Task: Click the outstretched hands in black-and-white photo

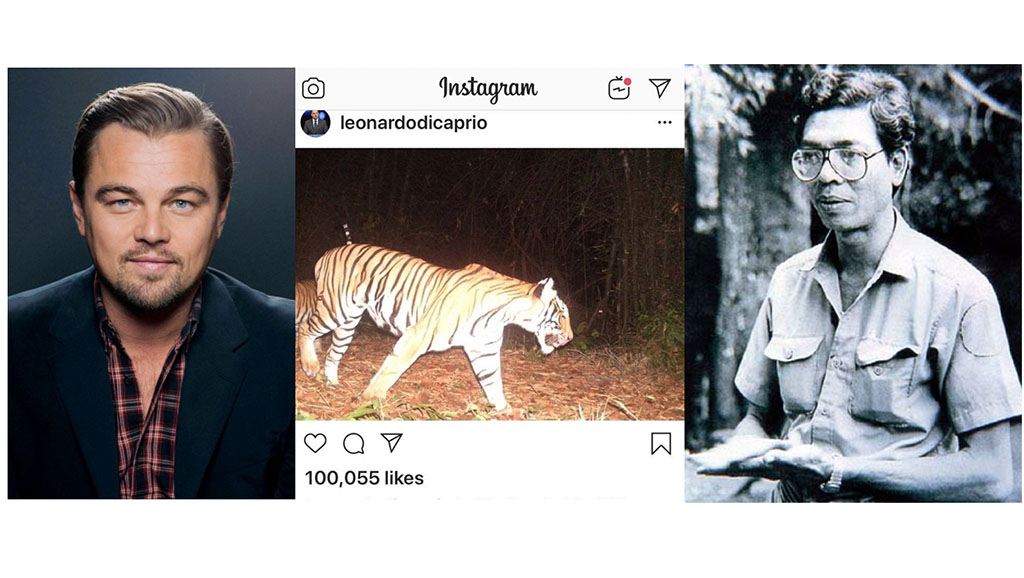Action: [x=760, y=458]
